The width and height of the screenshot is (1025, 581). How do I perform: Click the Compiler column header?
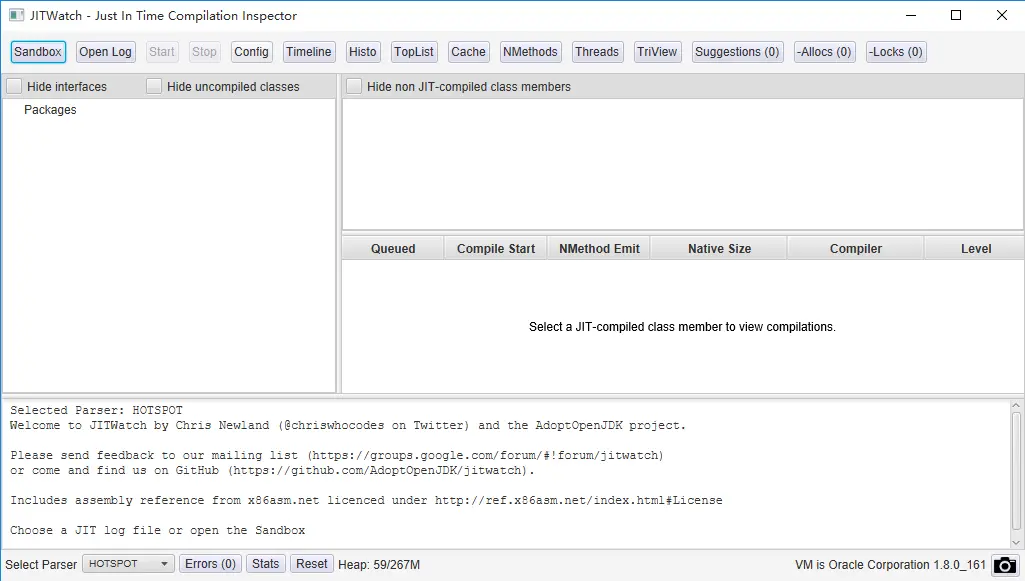(856, 249)
